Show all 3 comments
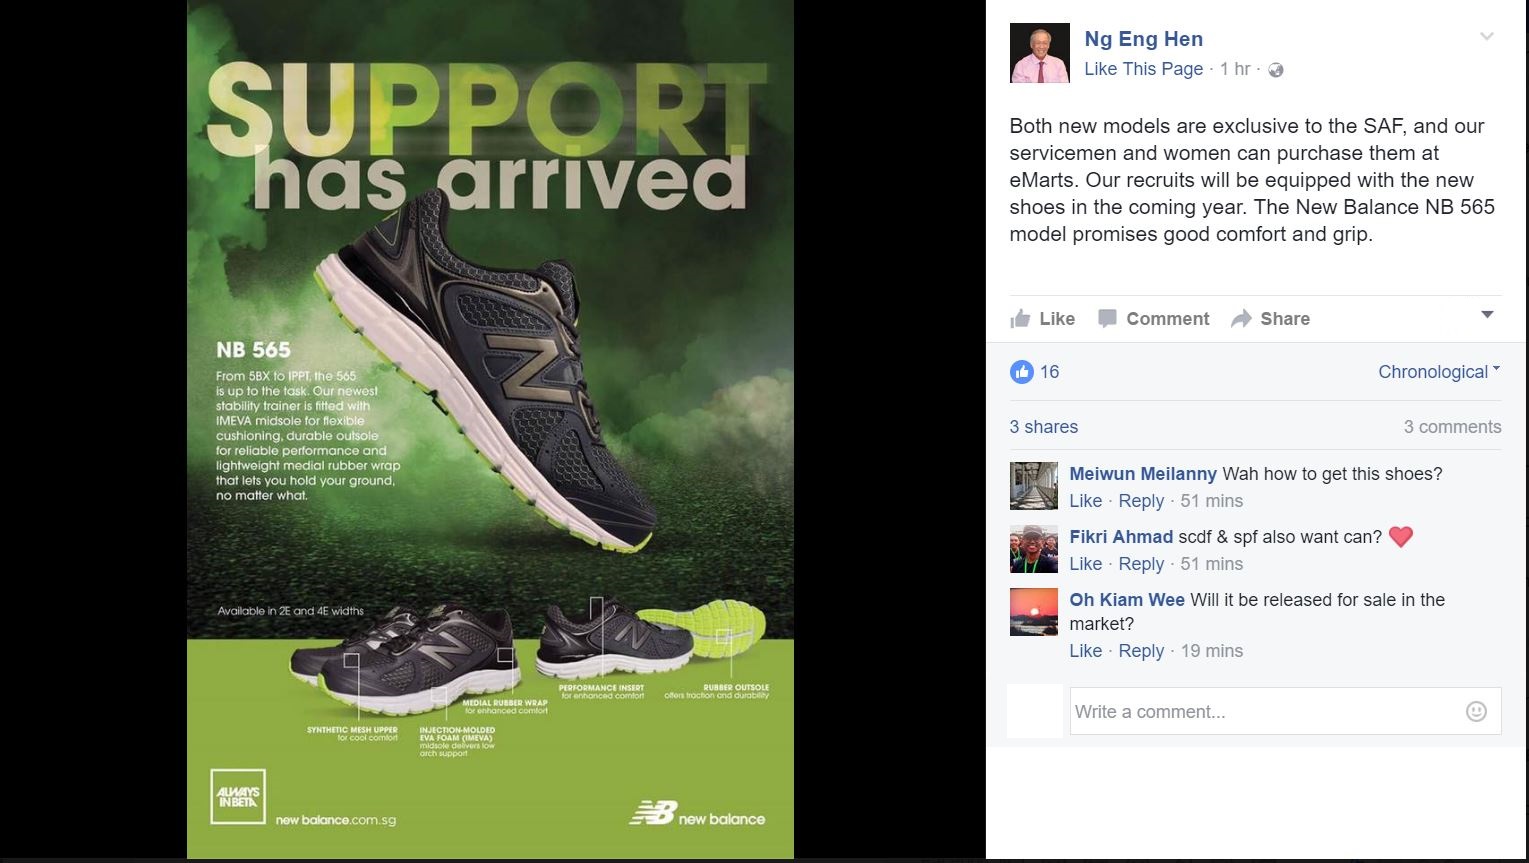1529x863 pixels. coord(1452,427)
